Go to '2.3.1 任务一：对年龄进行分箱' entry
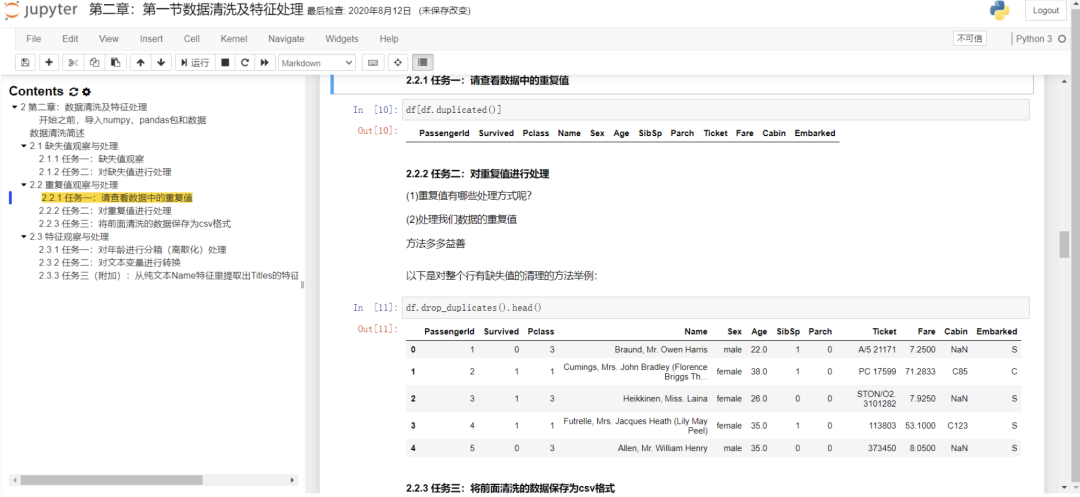1080x497 pixels. [x=132, y=250]
